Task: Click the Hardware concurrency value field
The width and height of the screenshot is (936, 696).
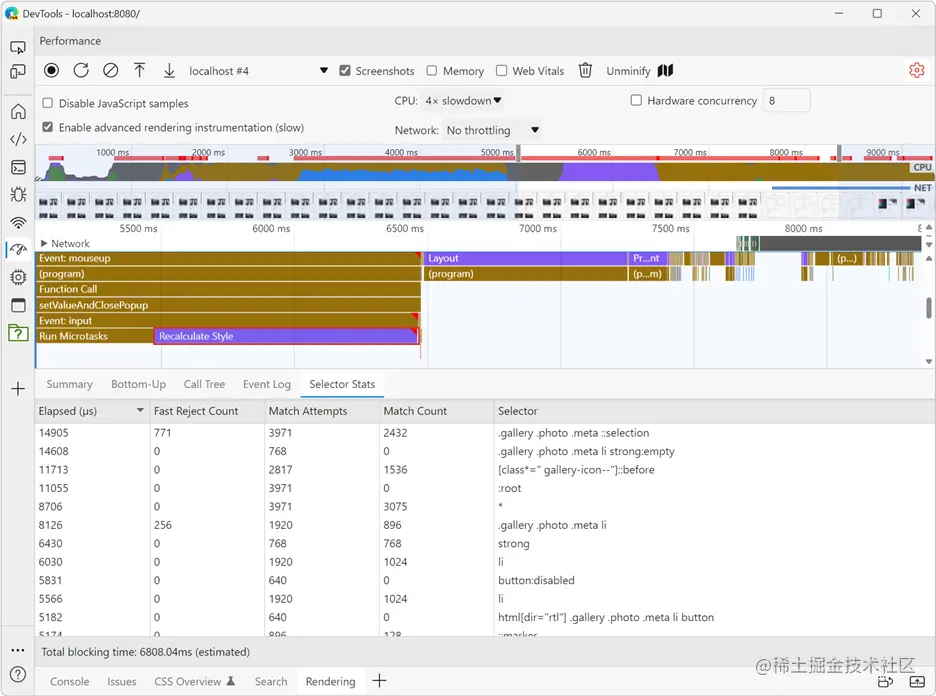Action: click(786, 101)
